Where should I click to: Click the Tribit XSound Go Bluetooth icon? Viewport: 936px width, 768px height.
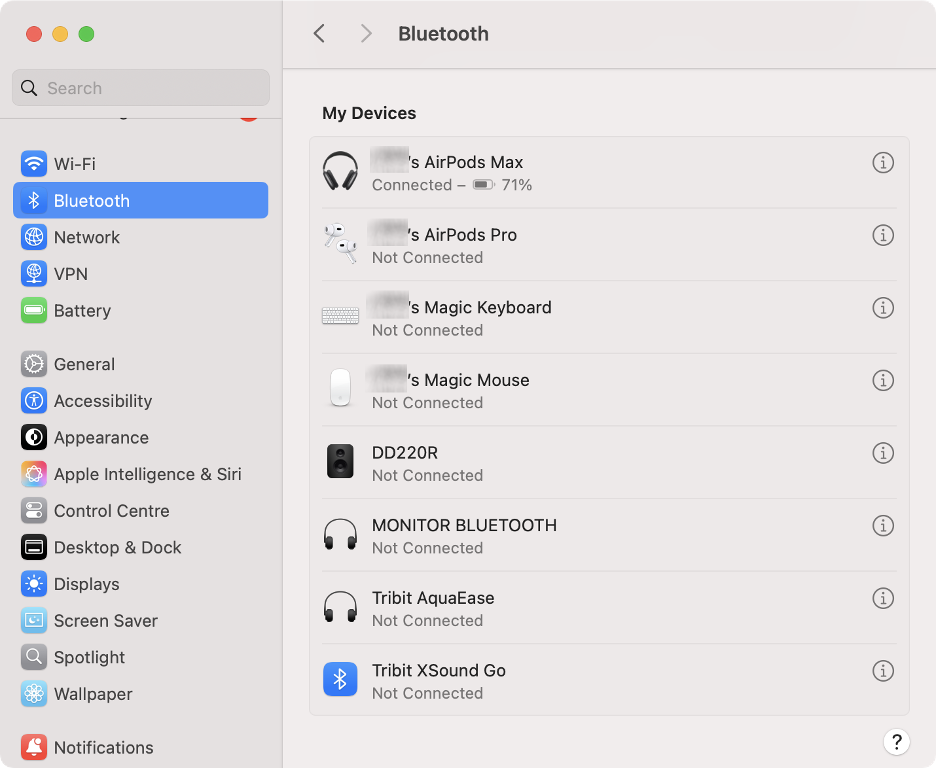(340, 679)
